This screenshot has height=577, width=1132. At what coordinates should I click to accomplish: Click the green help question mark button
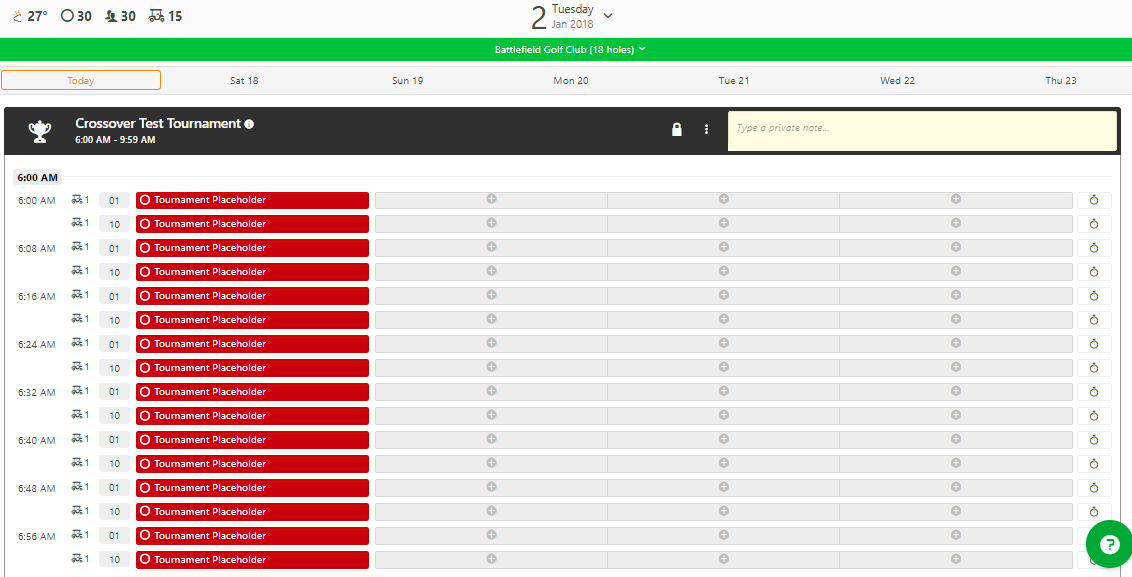click(1109, 544)
